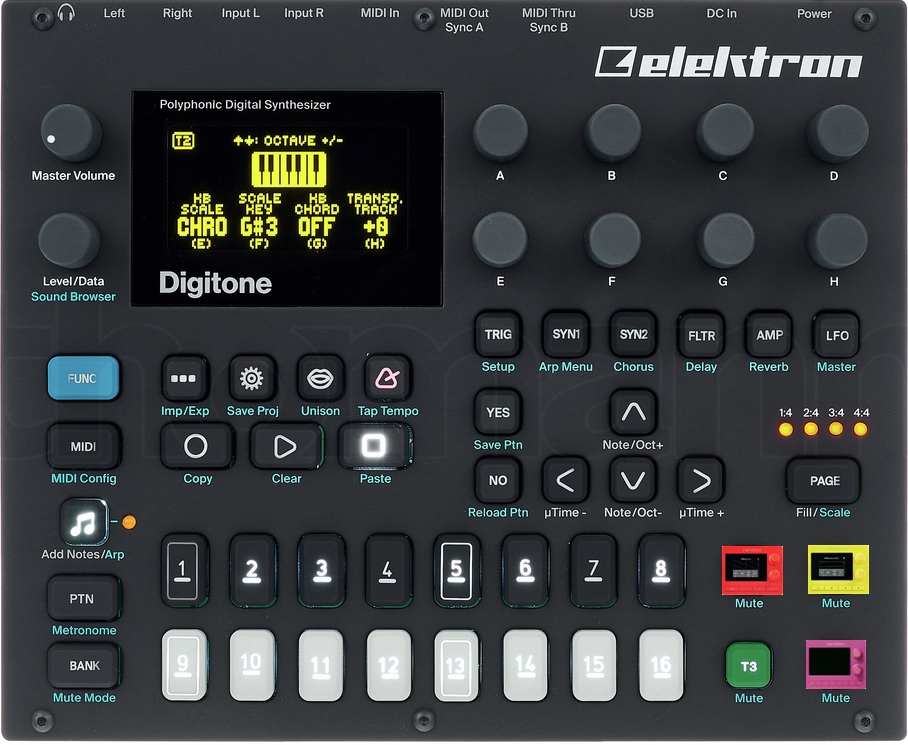Toggle sequencer trig key 1
908x745 pixels.
pos(184,570)
